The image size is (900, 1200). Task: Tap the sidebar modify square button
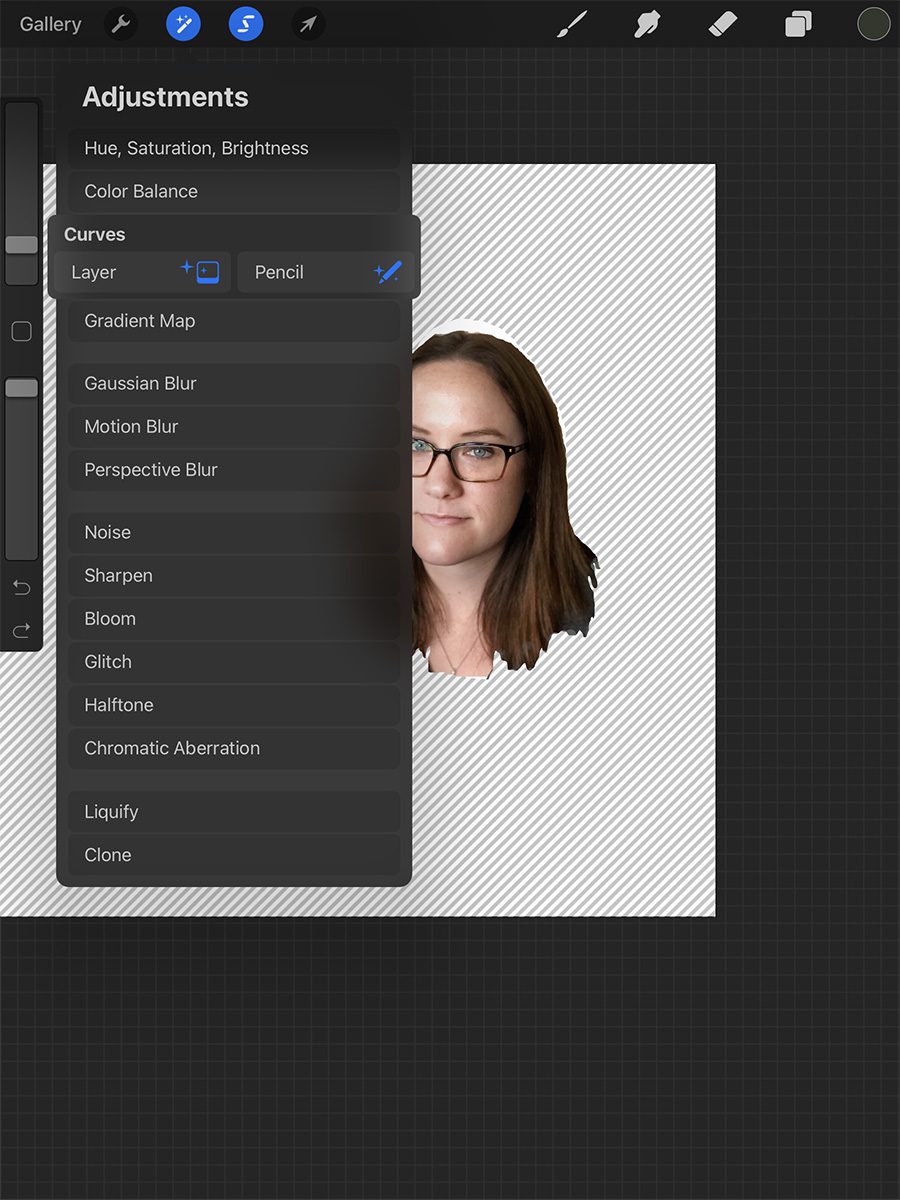[x=21, y=331]
